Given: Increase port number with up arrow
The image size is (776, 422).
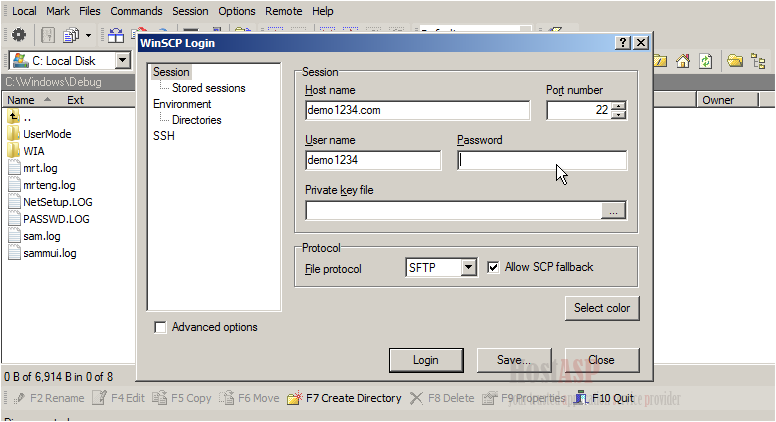Looking at the screenshot, I should (x=619, y=106).
